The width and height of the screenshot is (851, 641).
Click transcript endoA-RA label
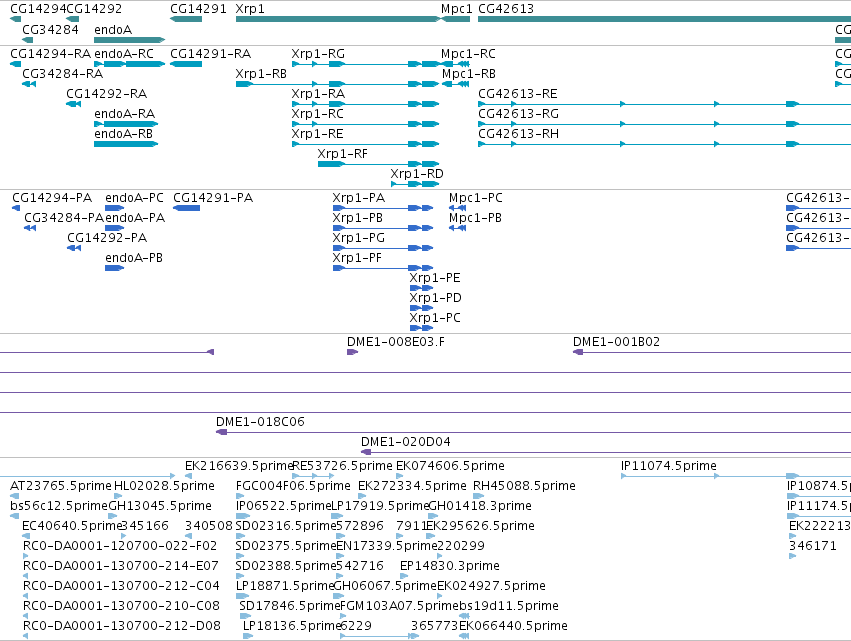point(124,114)
